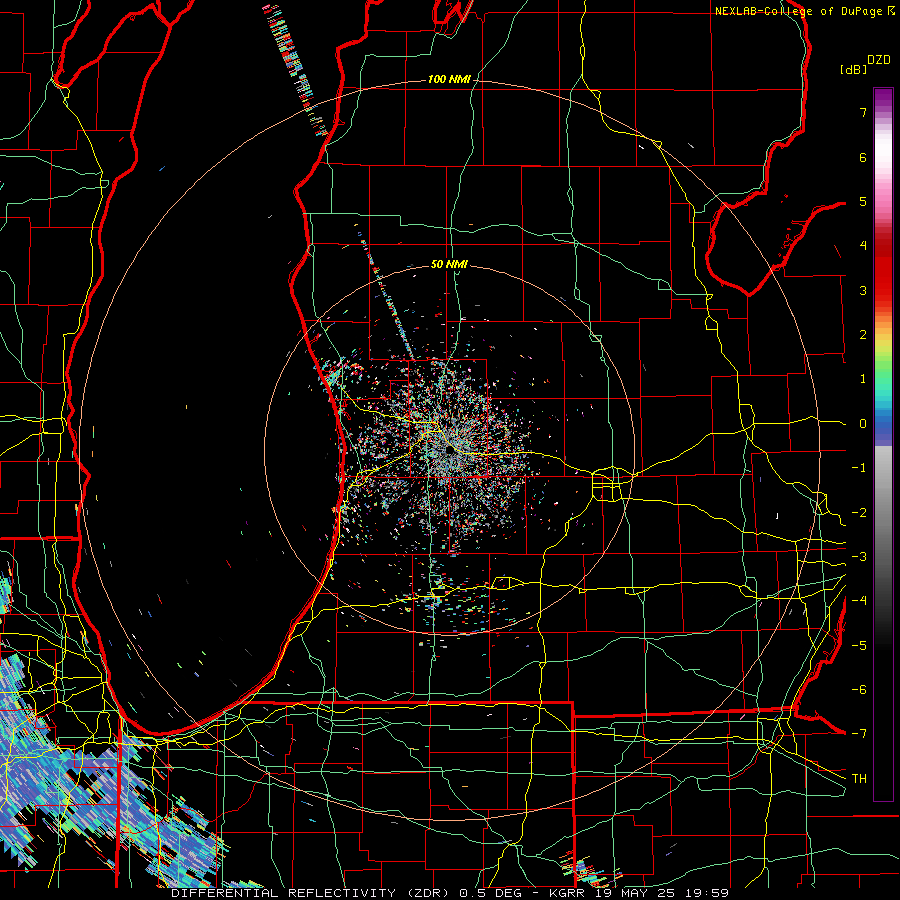
Task: Click the -7 dB tick label
Action: (859, 734)
